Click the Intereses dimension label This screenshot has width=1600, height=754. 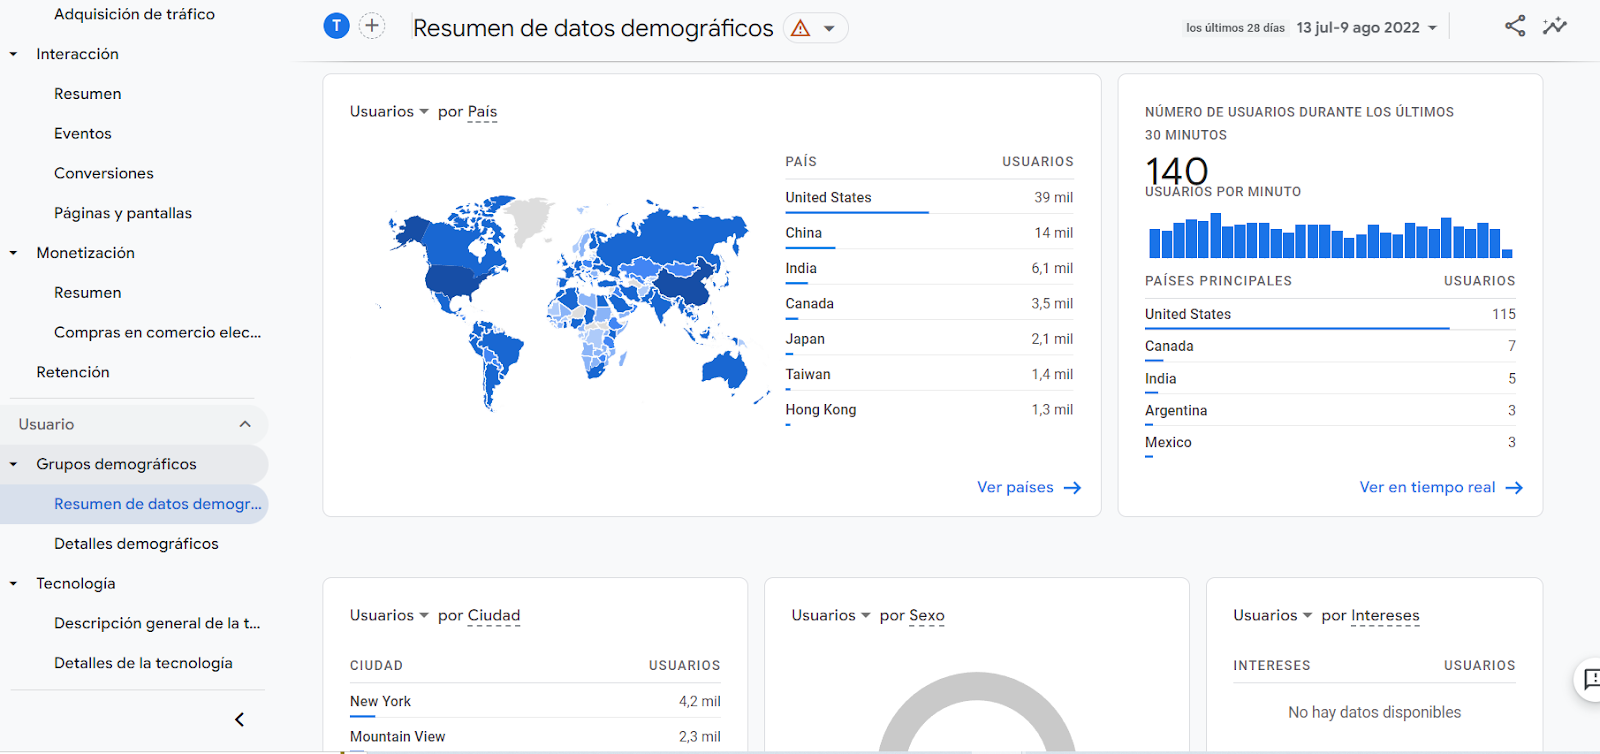(1385, 616)
